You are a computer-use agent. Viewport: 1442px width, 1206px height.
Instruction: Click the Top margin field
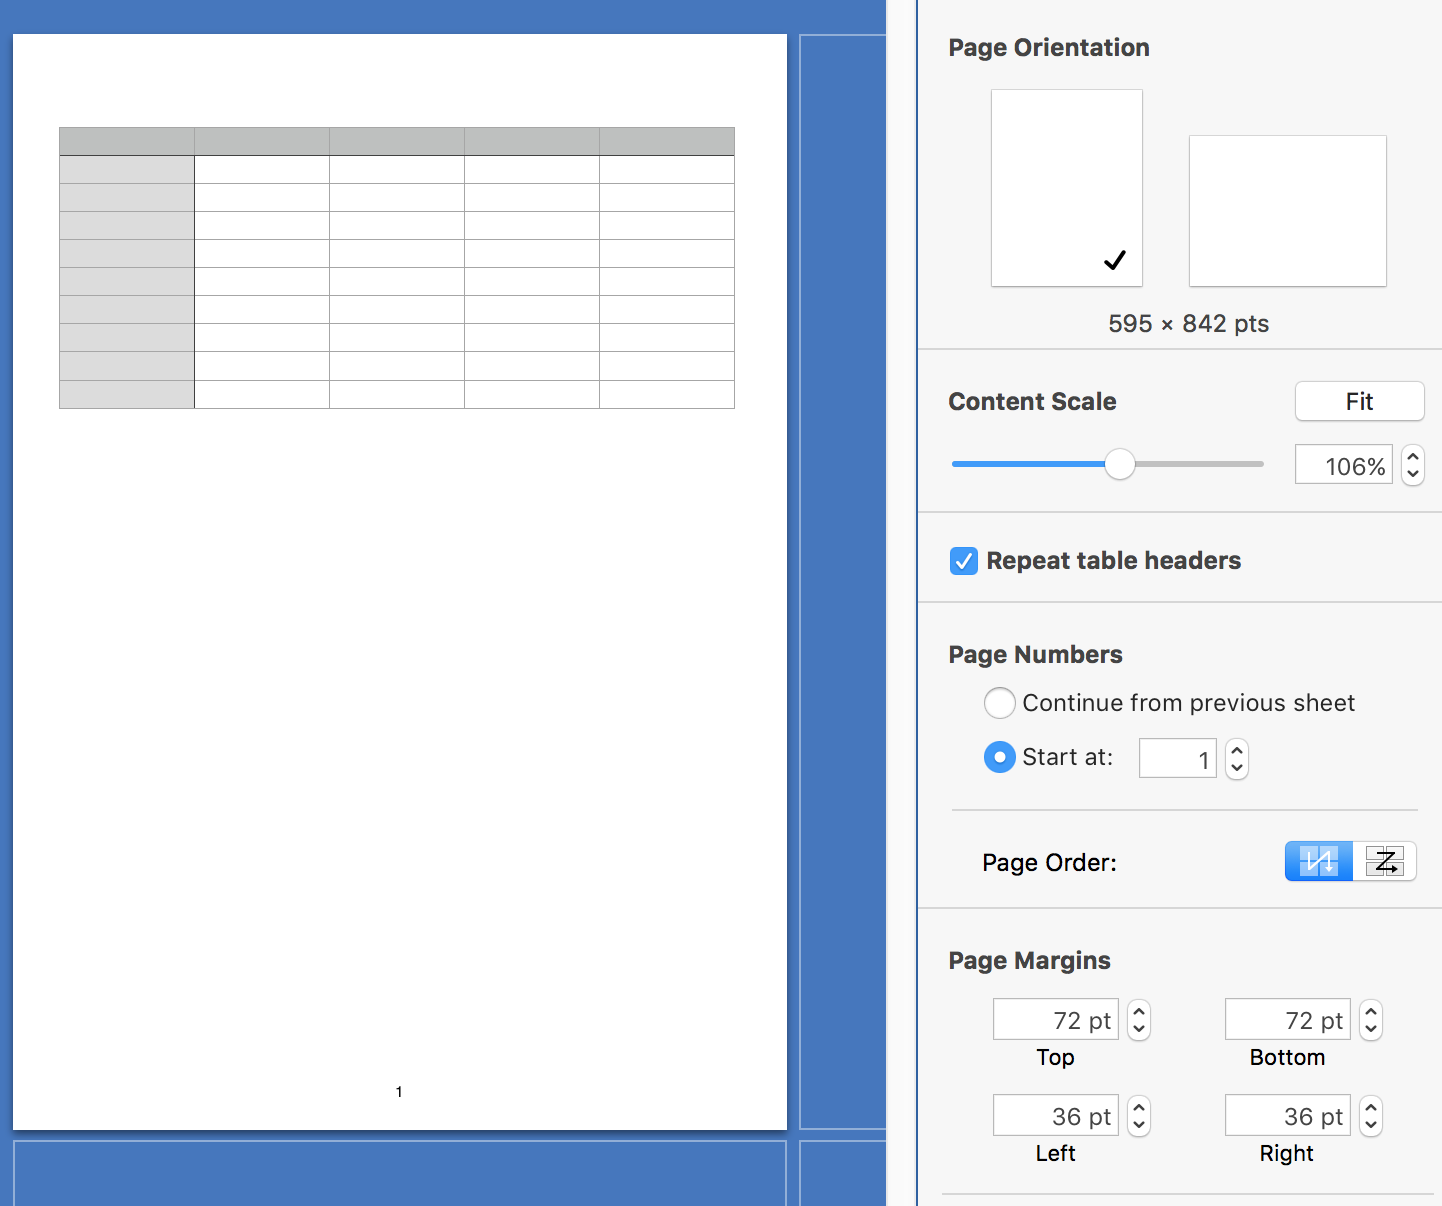click(1056, 1020)
